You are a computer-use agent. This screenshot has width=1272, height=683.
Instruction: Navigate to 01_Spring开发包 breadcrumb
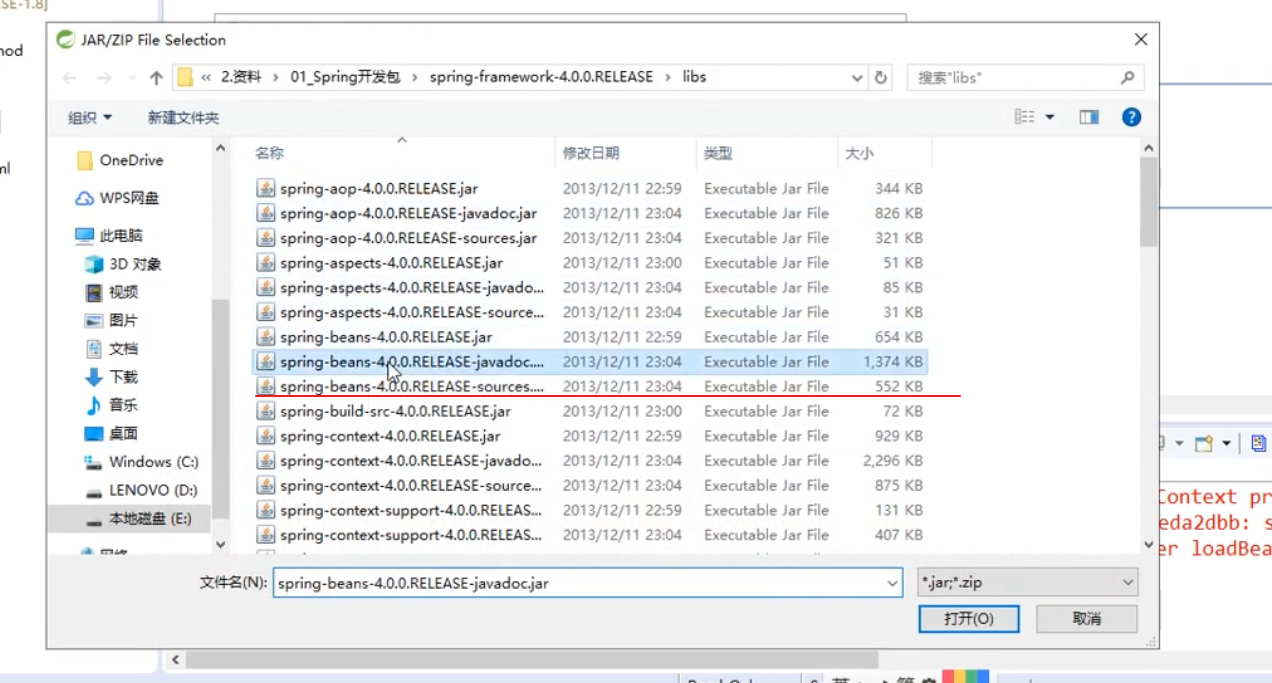(346, 77)
